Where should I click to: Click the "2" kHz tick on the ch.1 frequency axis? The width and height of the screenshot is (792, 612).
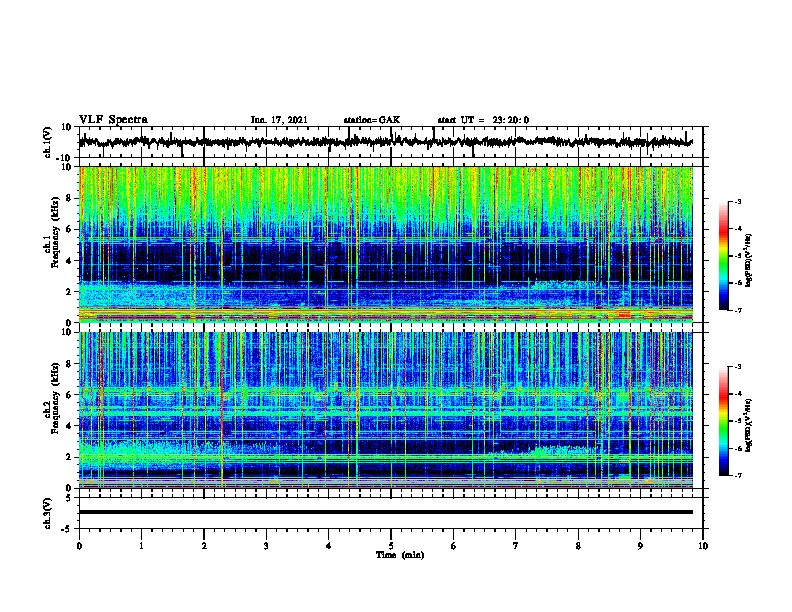tap(69, 291)
